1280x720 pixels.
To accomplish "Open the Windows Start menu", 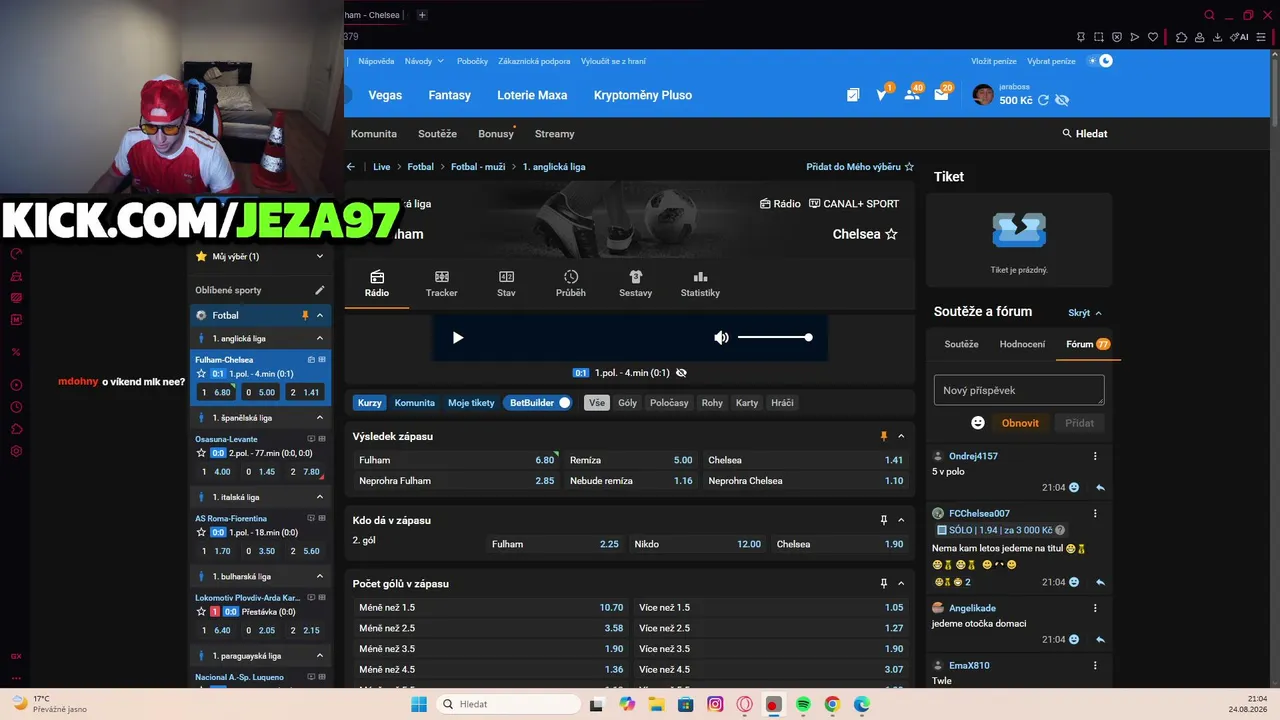I will click(419, 704).
